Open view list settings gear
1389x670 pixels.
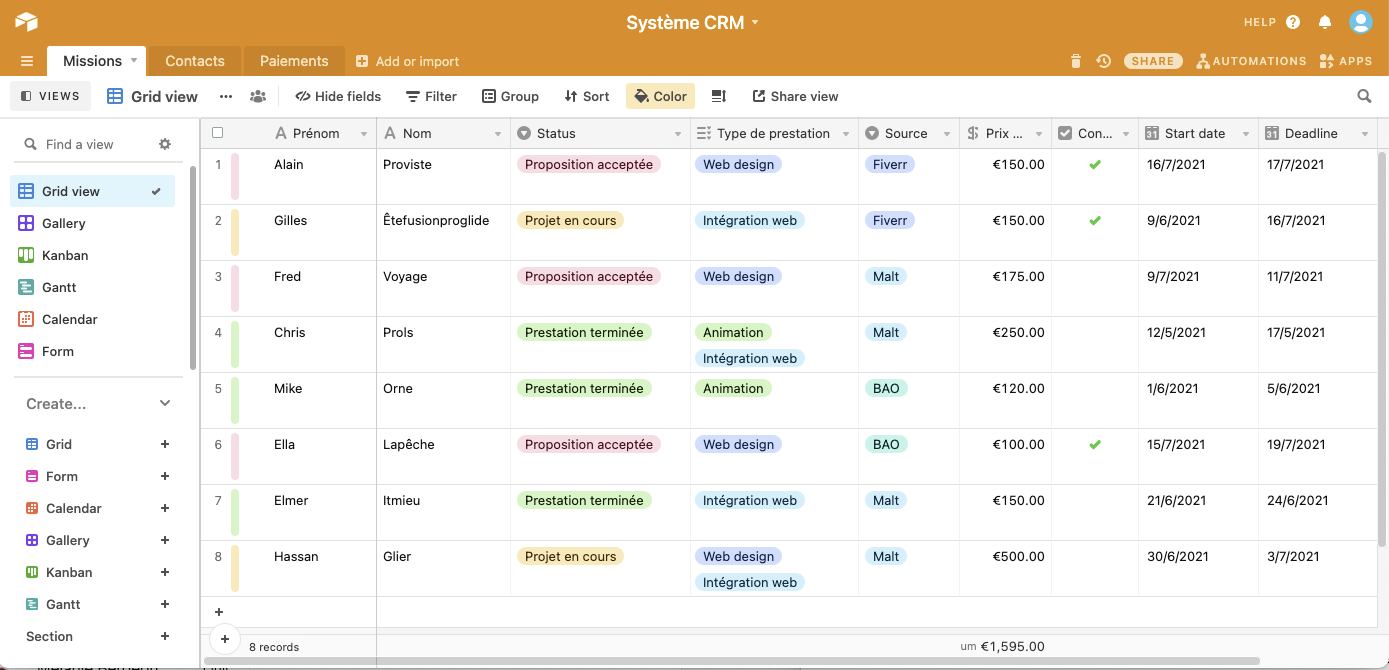click(x=165, y=144)
